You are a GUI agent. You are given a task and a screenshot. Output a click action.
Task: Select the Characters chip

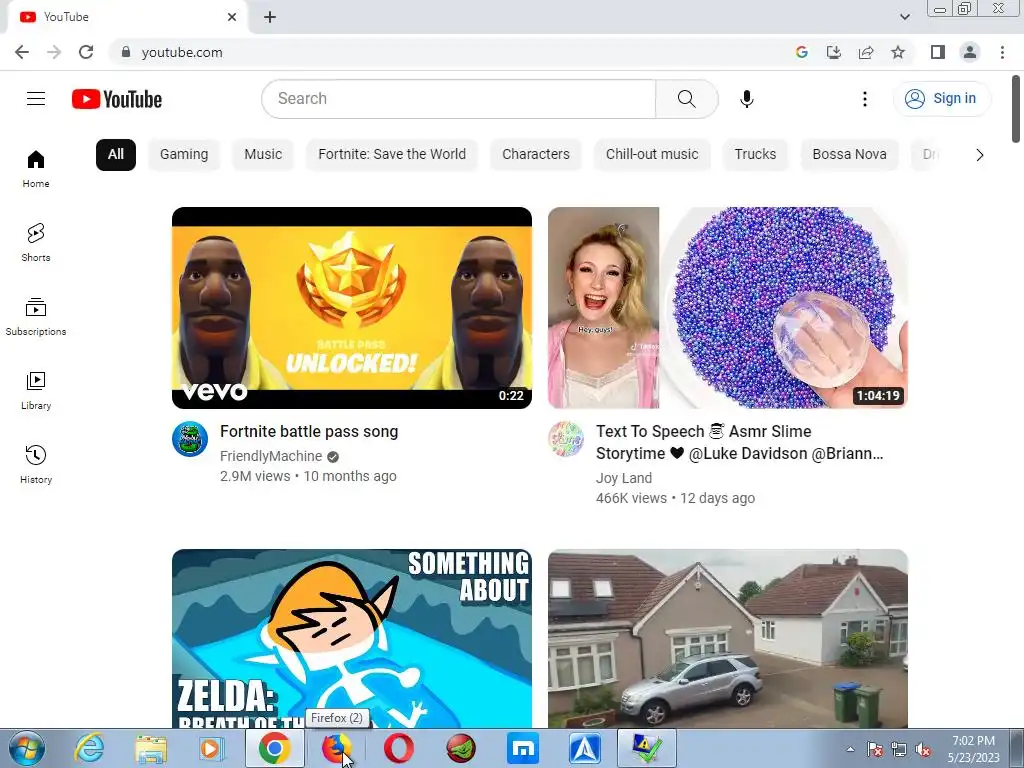[x=536, y=155]
